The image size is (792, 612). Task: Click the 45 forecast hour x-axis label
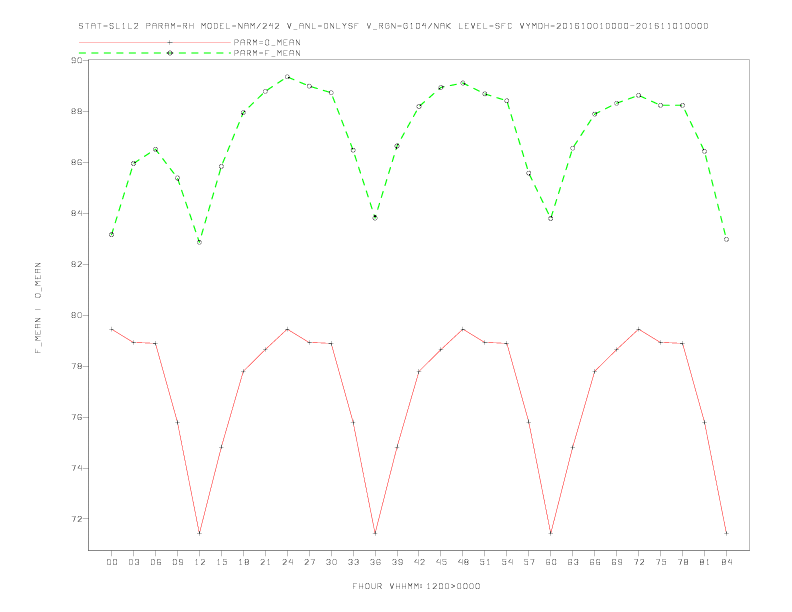[x=441, y=562]
